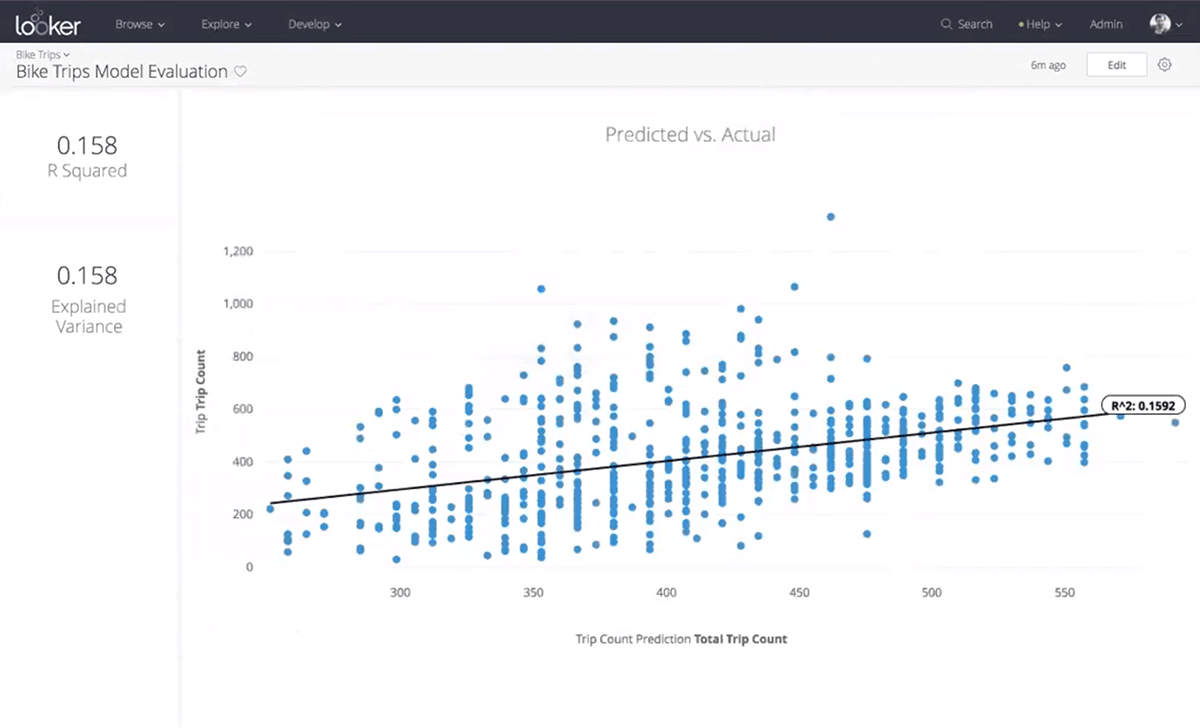
Task: Expand the Browse dropdown menu
Action: click(140, 24)
